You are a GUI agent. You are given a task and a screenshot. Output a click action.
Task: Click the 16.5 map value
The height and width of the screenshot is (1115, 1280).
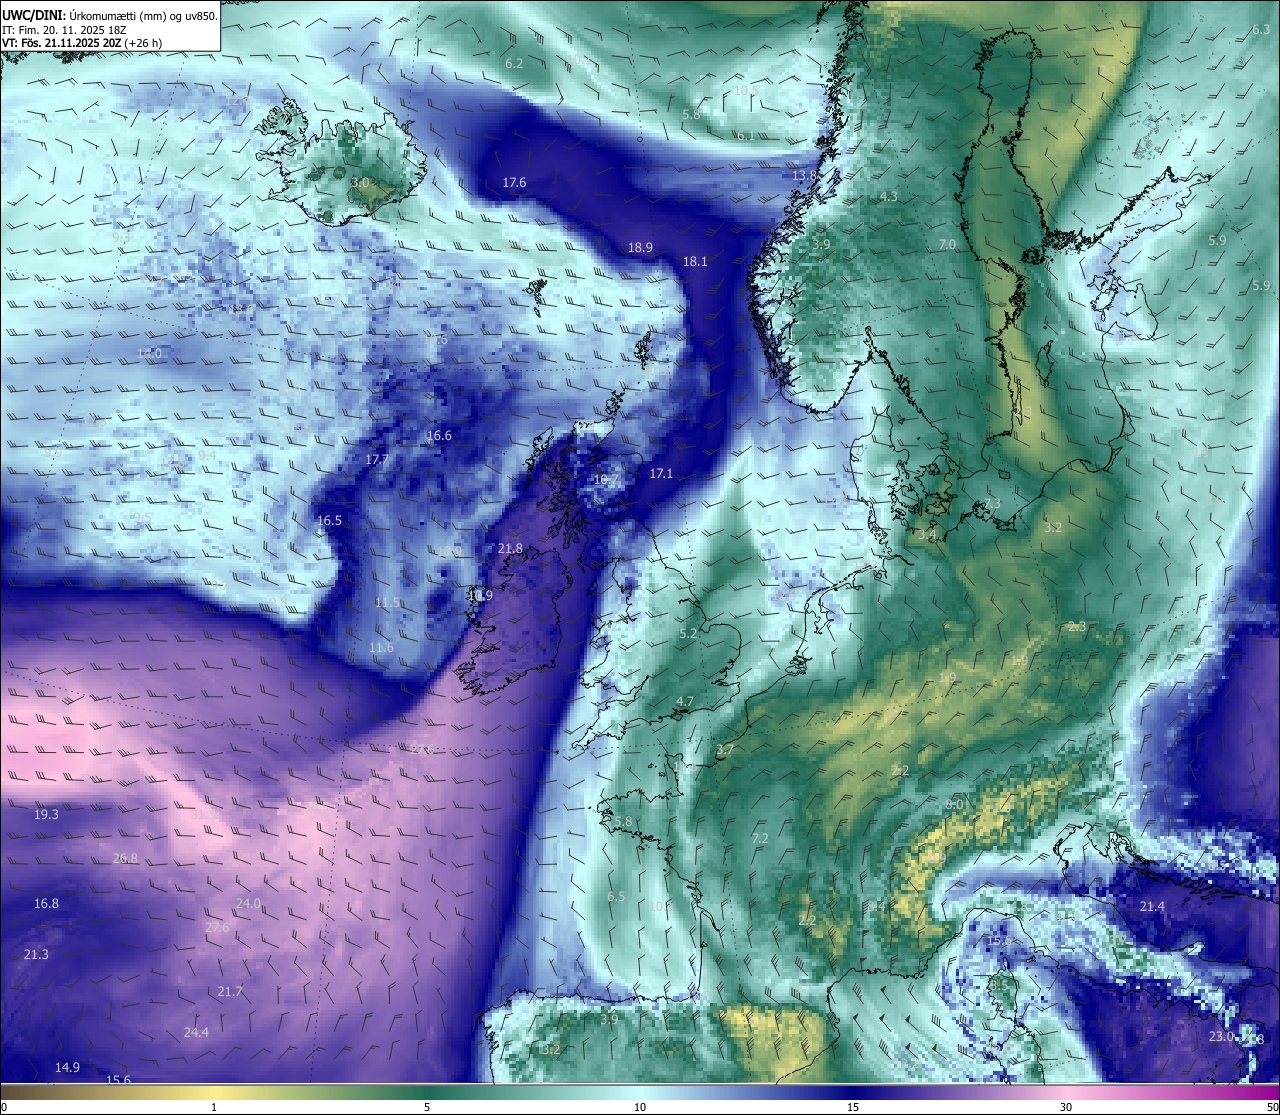[329, 521]
